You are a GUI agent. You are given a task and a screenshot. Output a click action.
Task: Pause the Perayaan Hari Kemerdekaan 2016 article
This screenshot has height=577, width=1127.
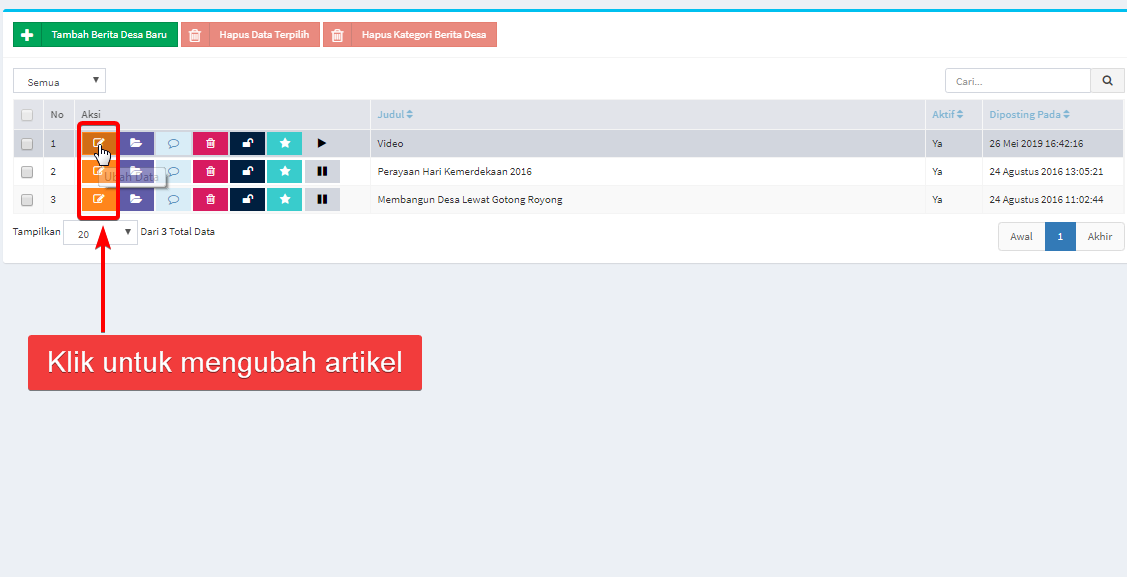click(x=322, y=171)
